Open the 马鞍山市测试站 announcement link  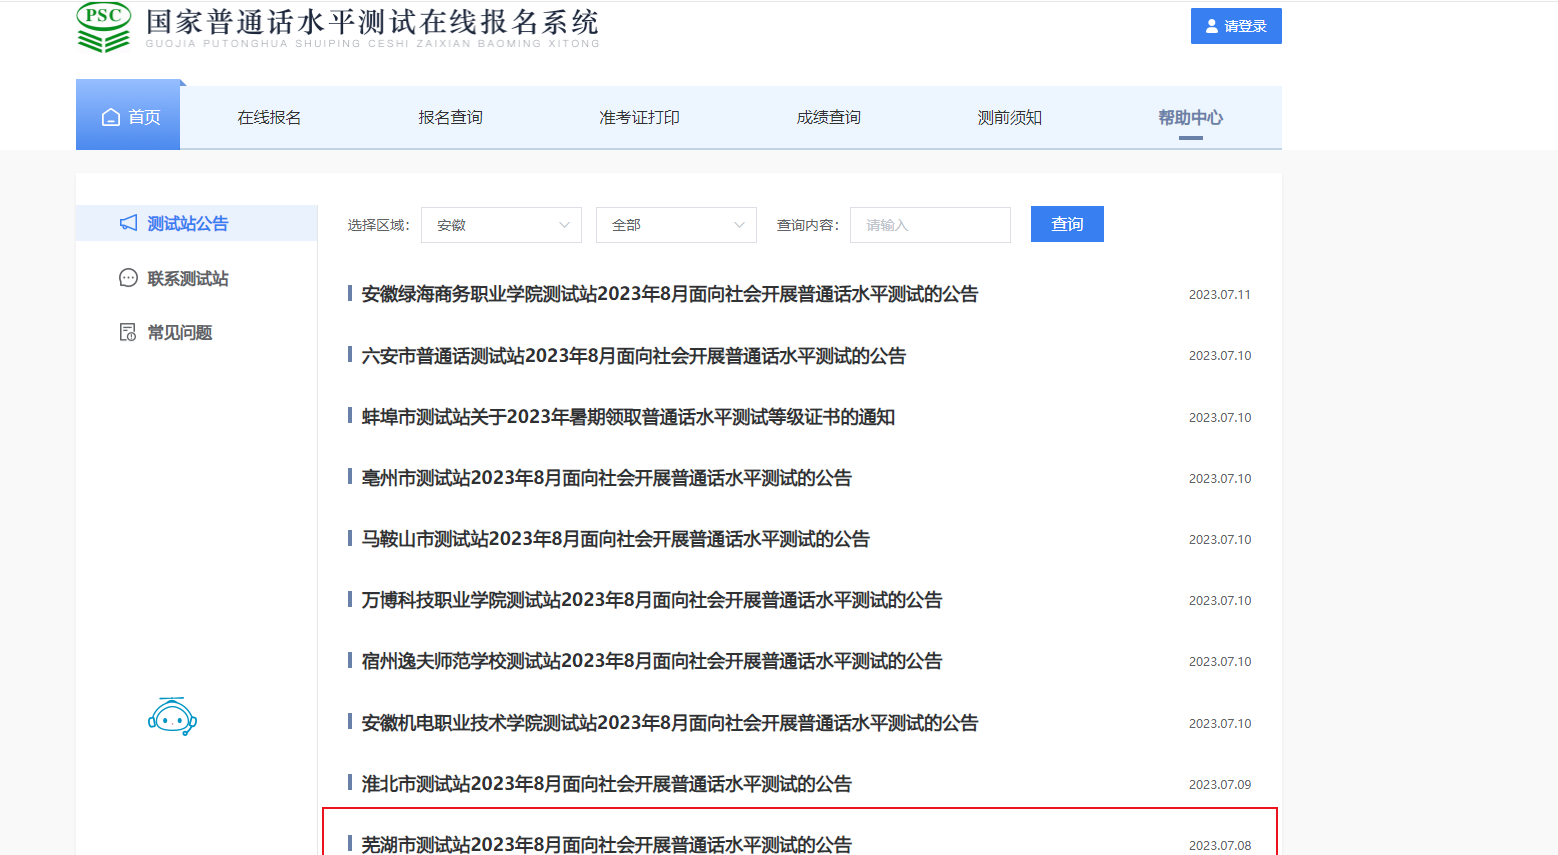click(615, 539)
